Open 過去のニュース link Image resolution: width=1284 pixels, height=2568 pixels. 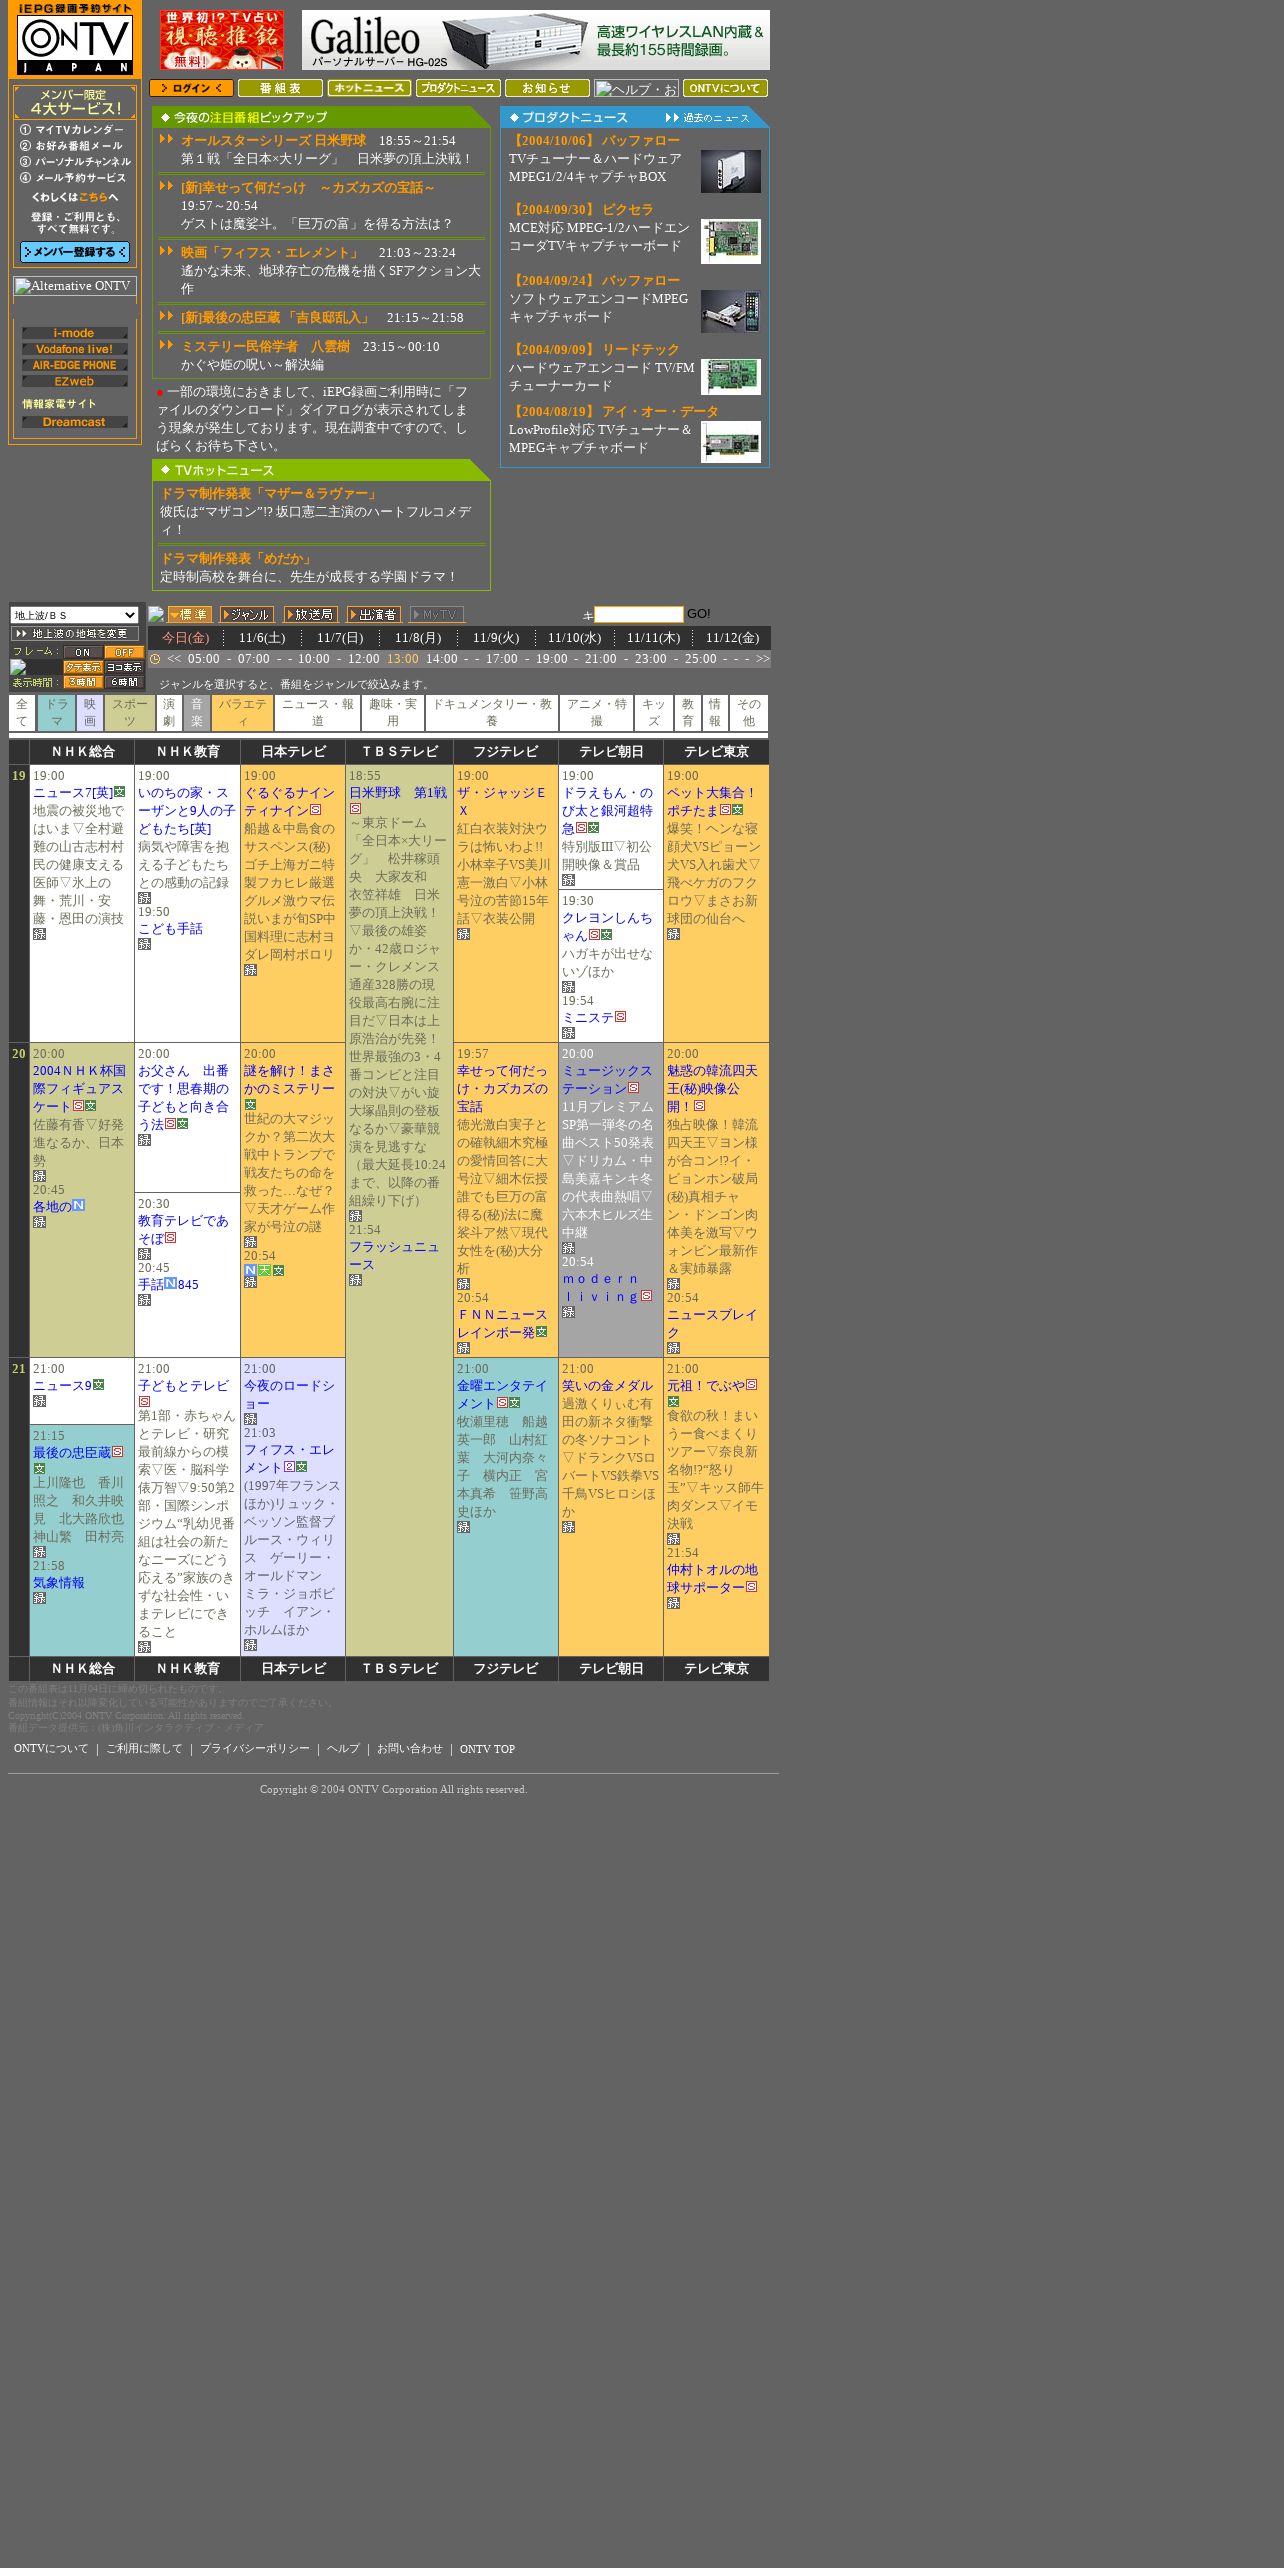(x=708, y=117)
